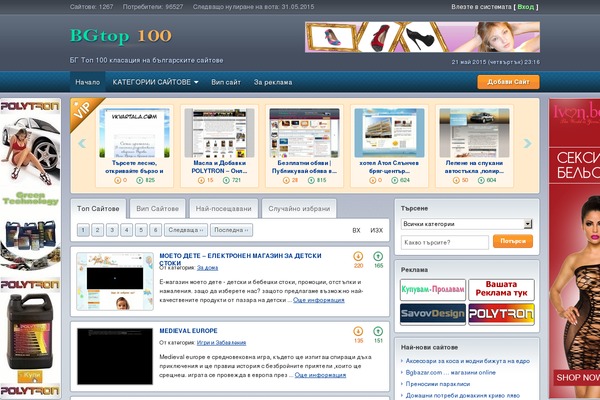Open the Преносими параклиси link
600x400 pixels.
tap(438, 384)
